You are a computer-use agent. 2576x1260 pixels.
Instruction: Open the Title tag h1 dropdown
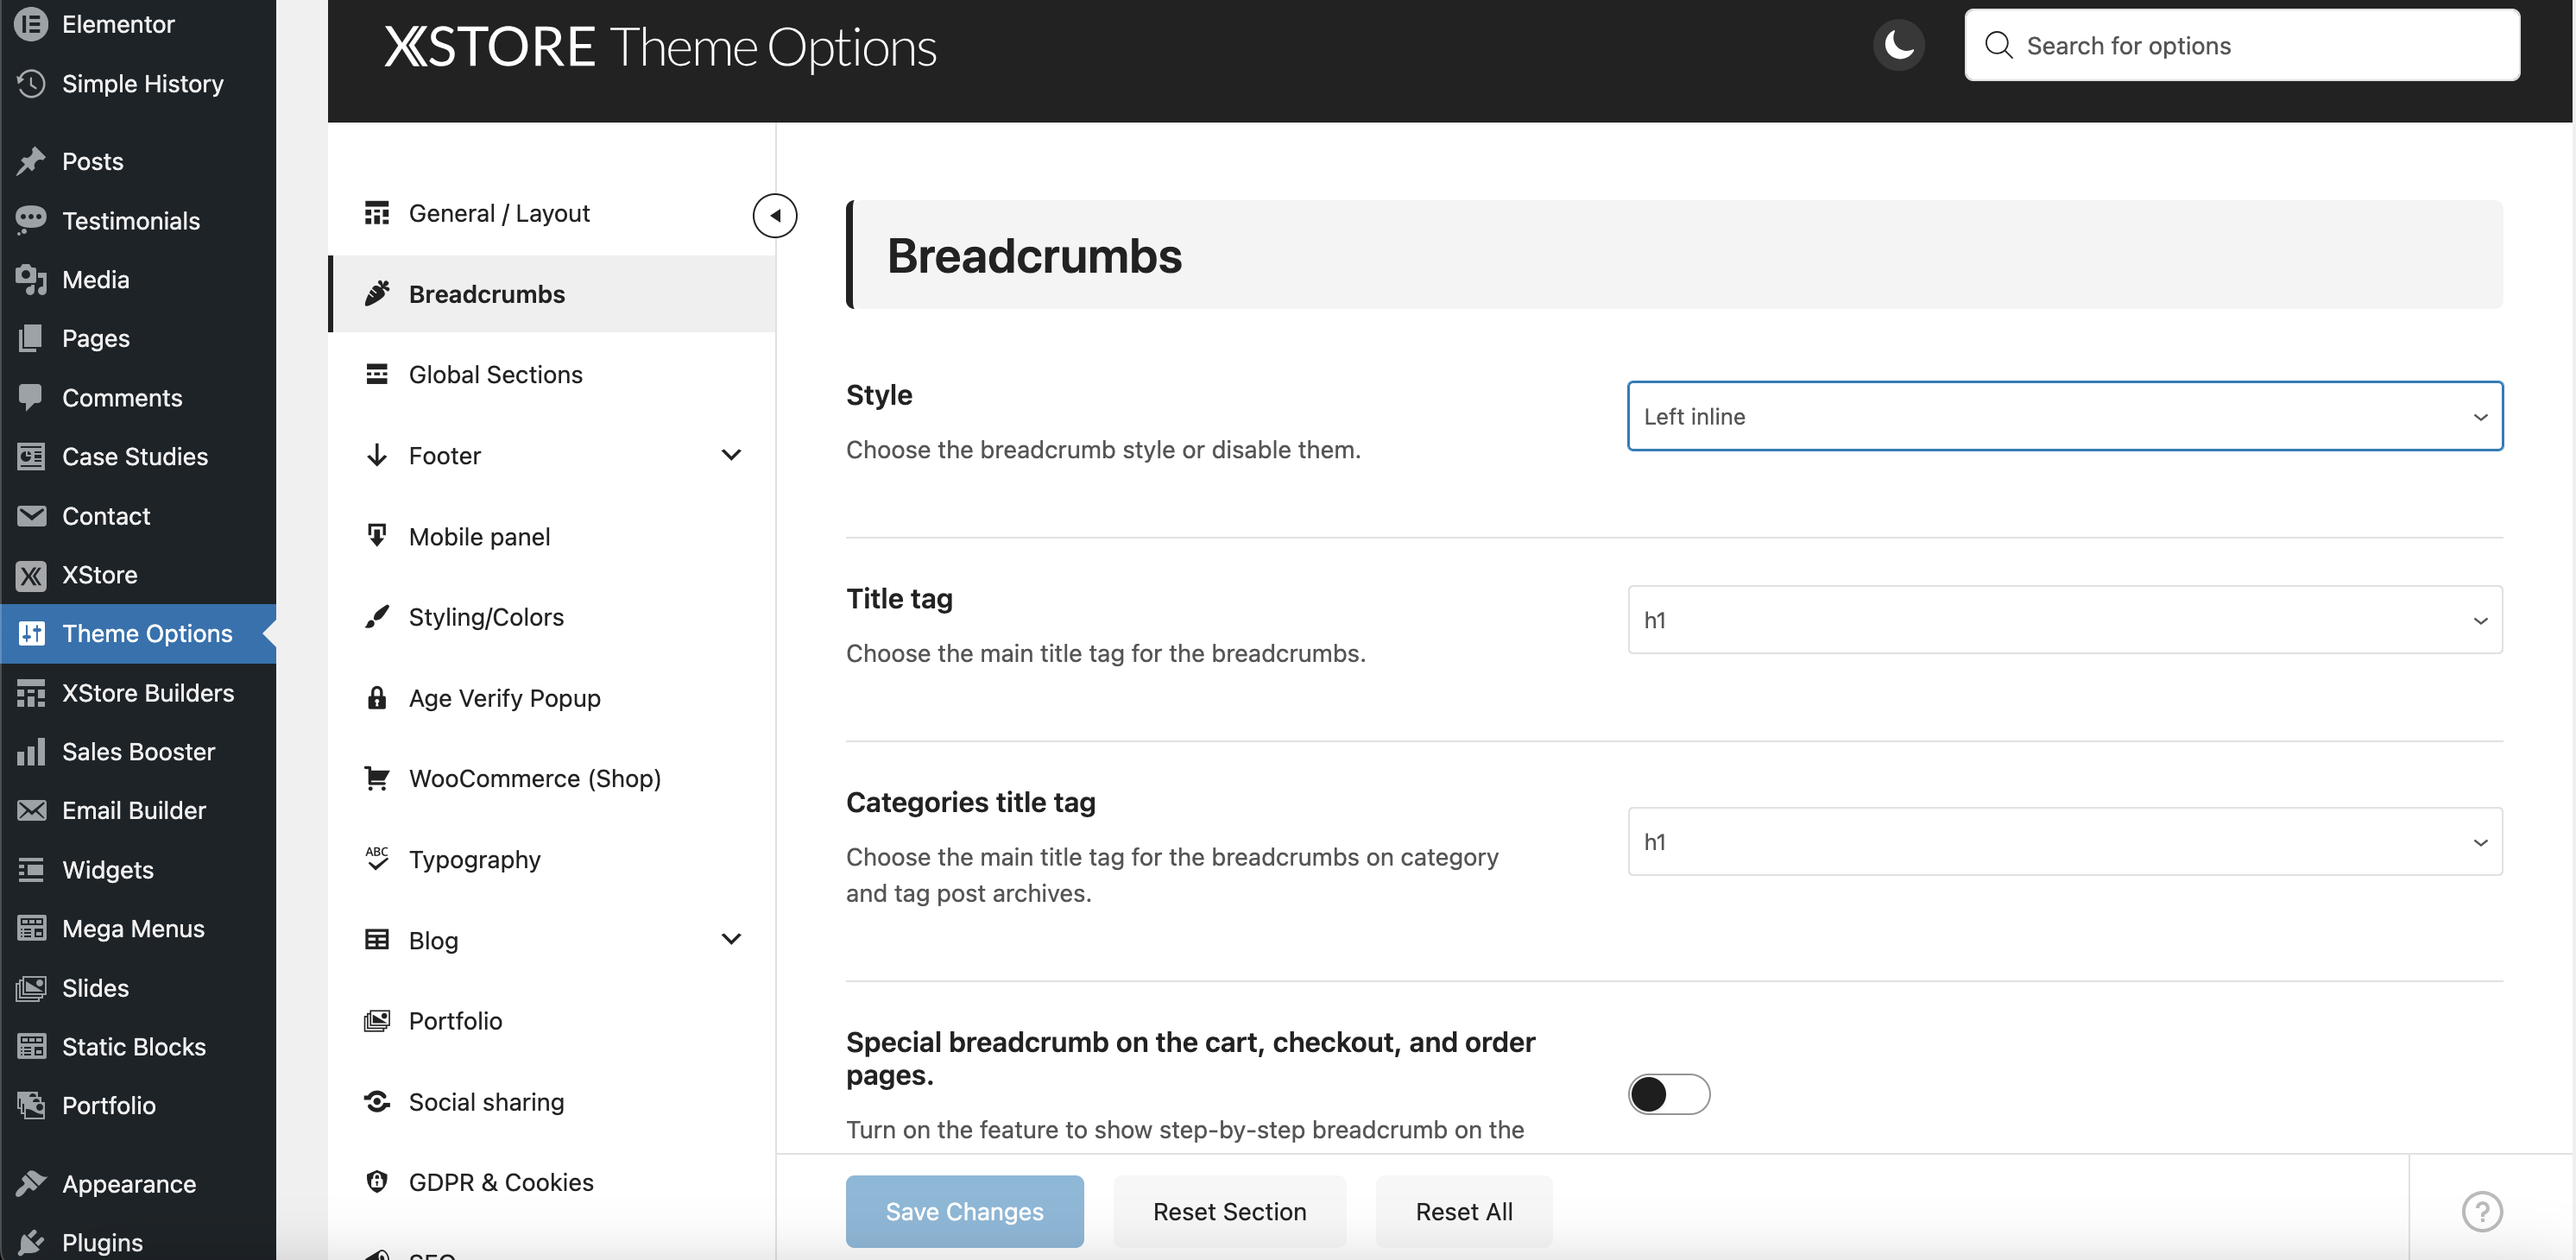tap(2064, 620)
